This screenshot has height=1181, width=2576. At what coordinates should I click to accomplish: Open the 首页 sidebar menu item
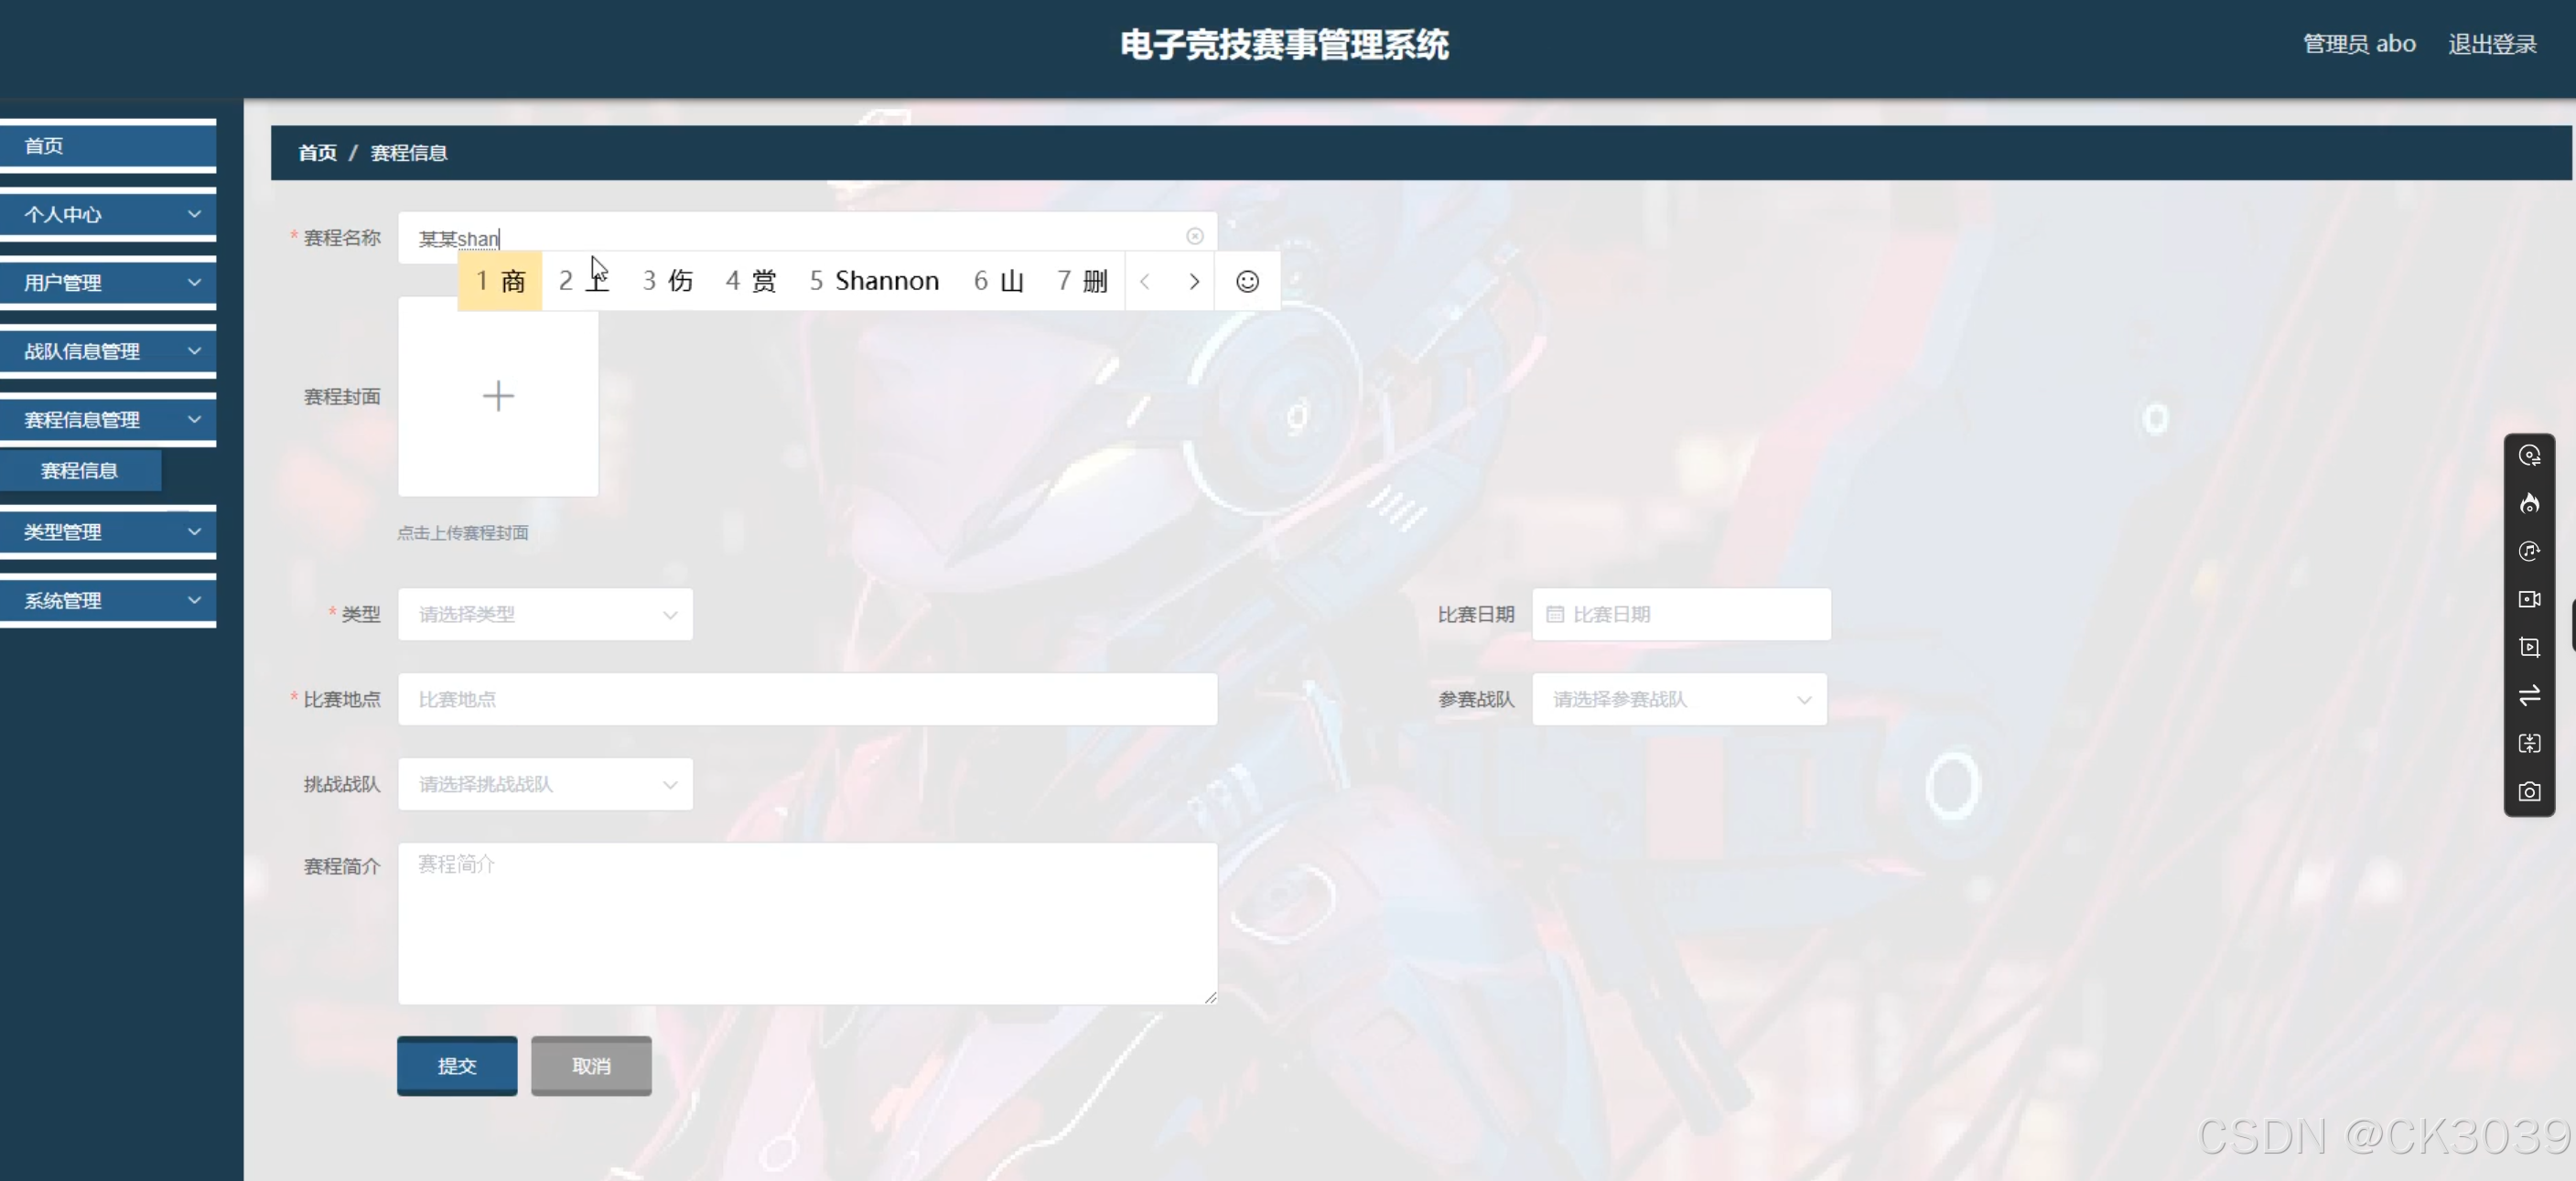pyautogui.click(x=108, y=146)
